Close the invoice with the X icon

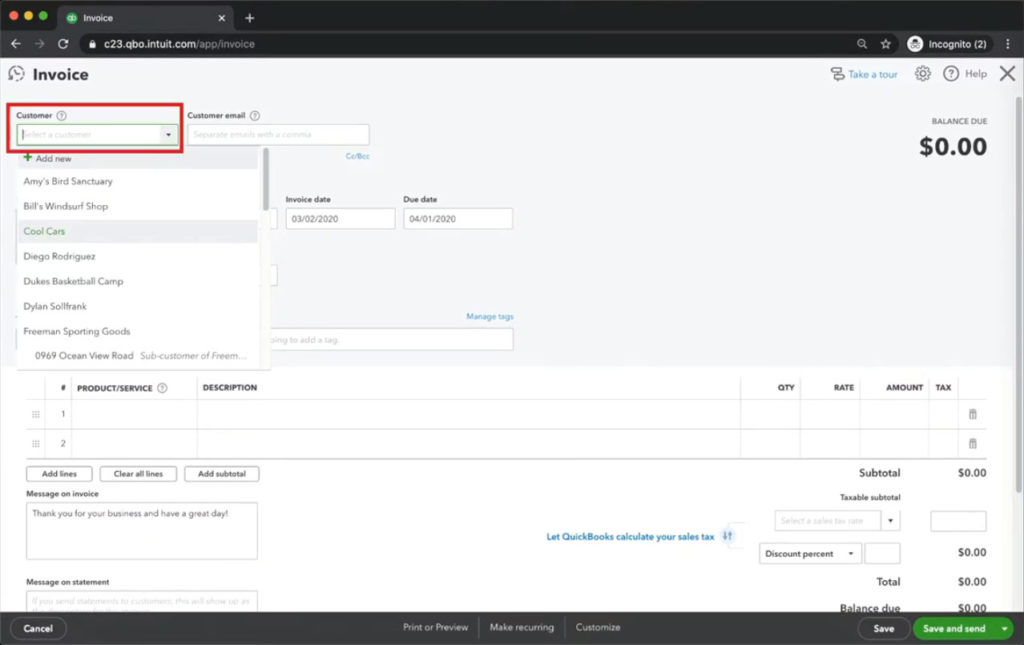point(1007,74)
